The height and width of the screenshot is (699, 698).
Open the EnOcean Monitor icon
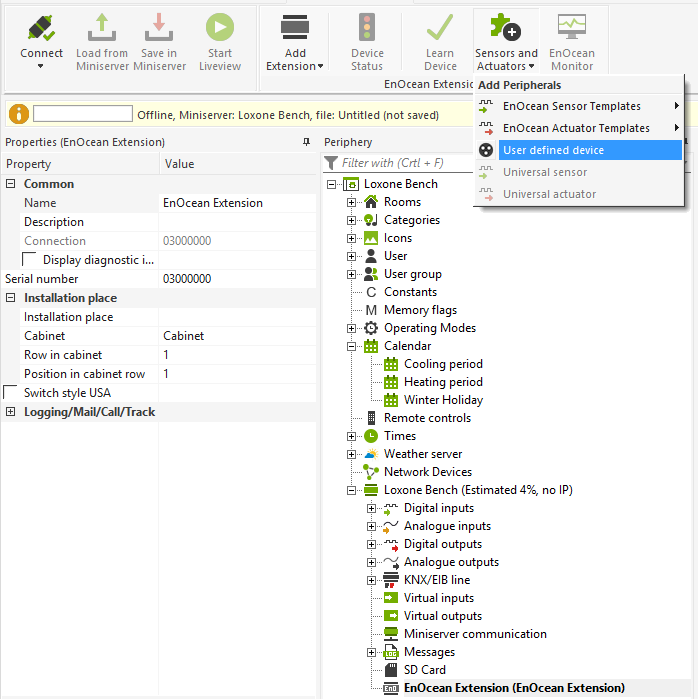click(x=572, y=27)
